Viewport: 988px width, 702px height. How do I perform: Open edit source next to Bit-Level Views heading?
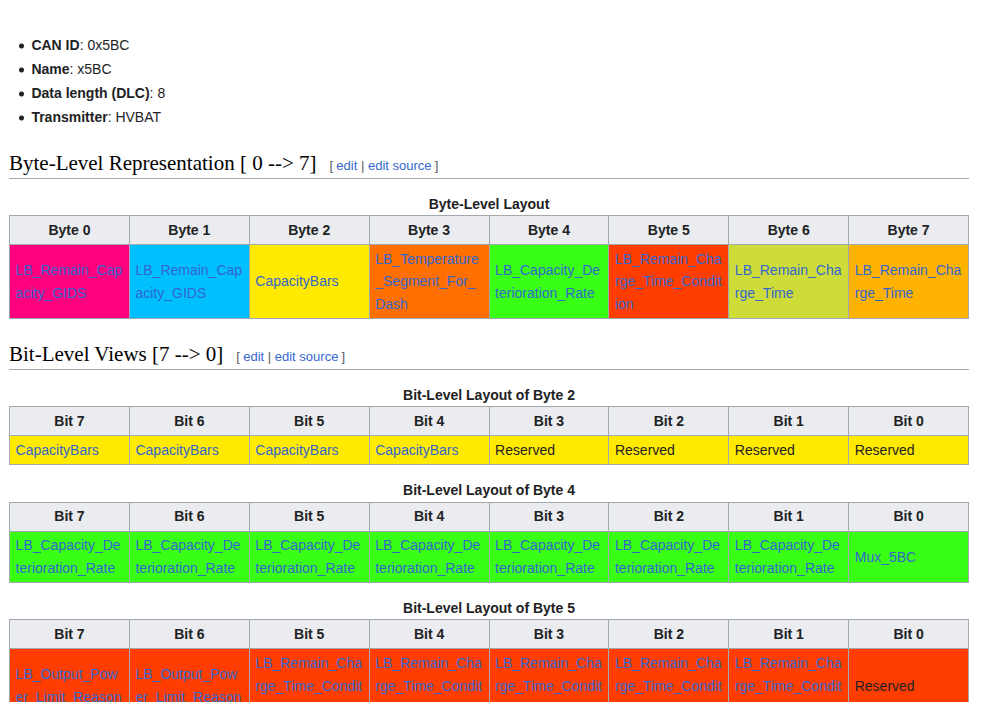[306, 357]
